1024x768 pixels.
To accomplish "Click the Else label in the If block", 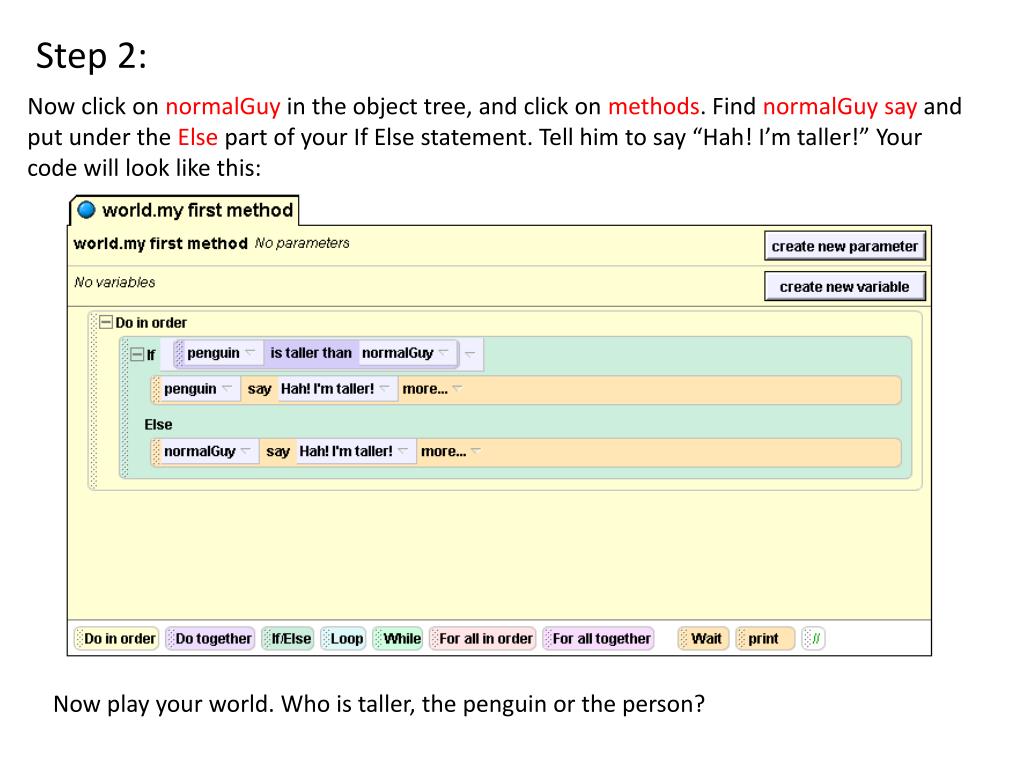I will pos(158,424).
